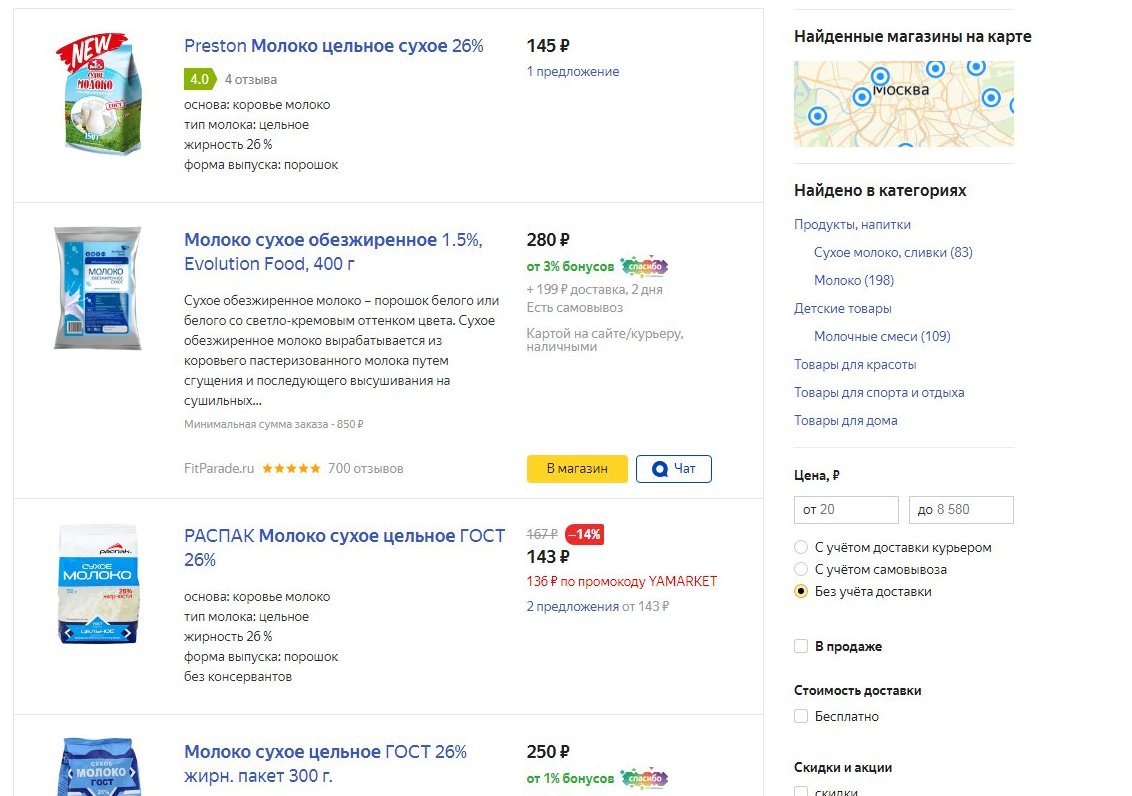Screen dimensions: 1132x796
Task: Open the 'Чат' button for FitParade
Action: tap(674, 468)
